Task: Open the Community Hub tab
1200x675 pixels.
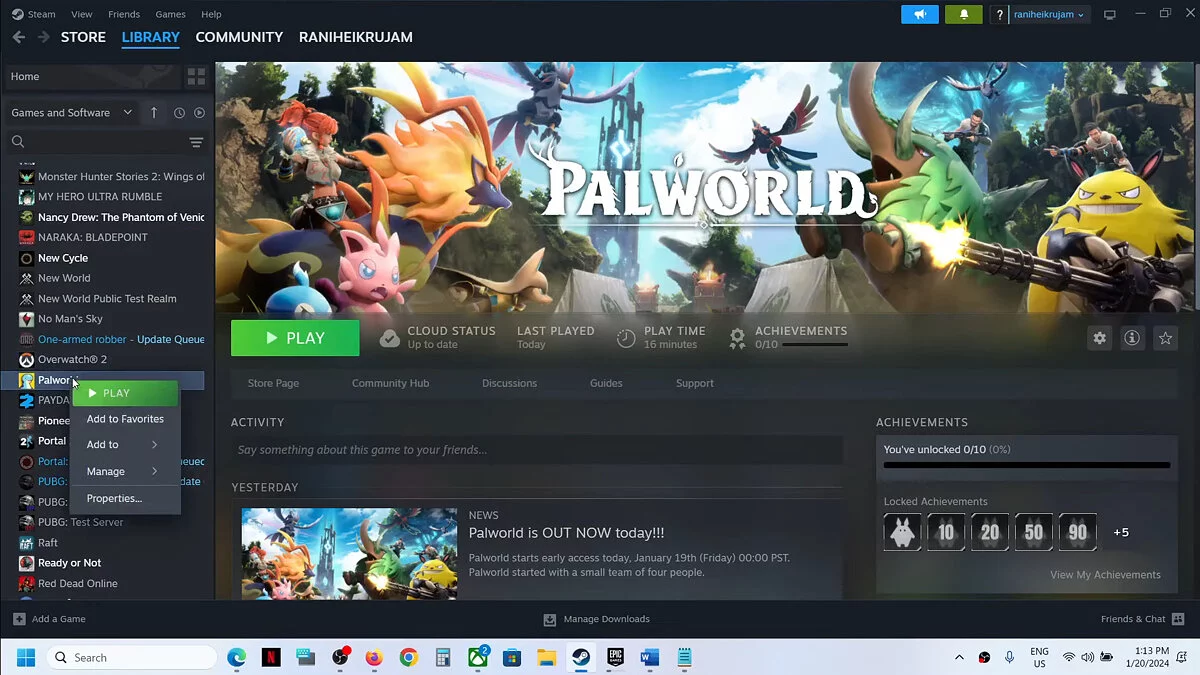Action: [x=390, y=383]
